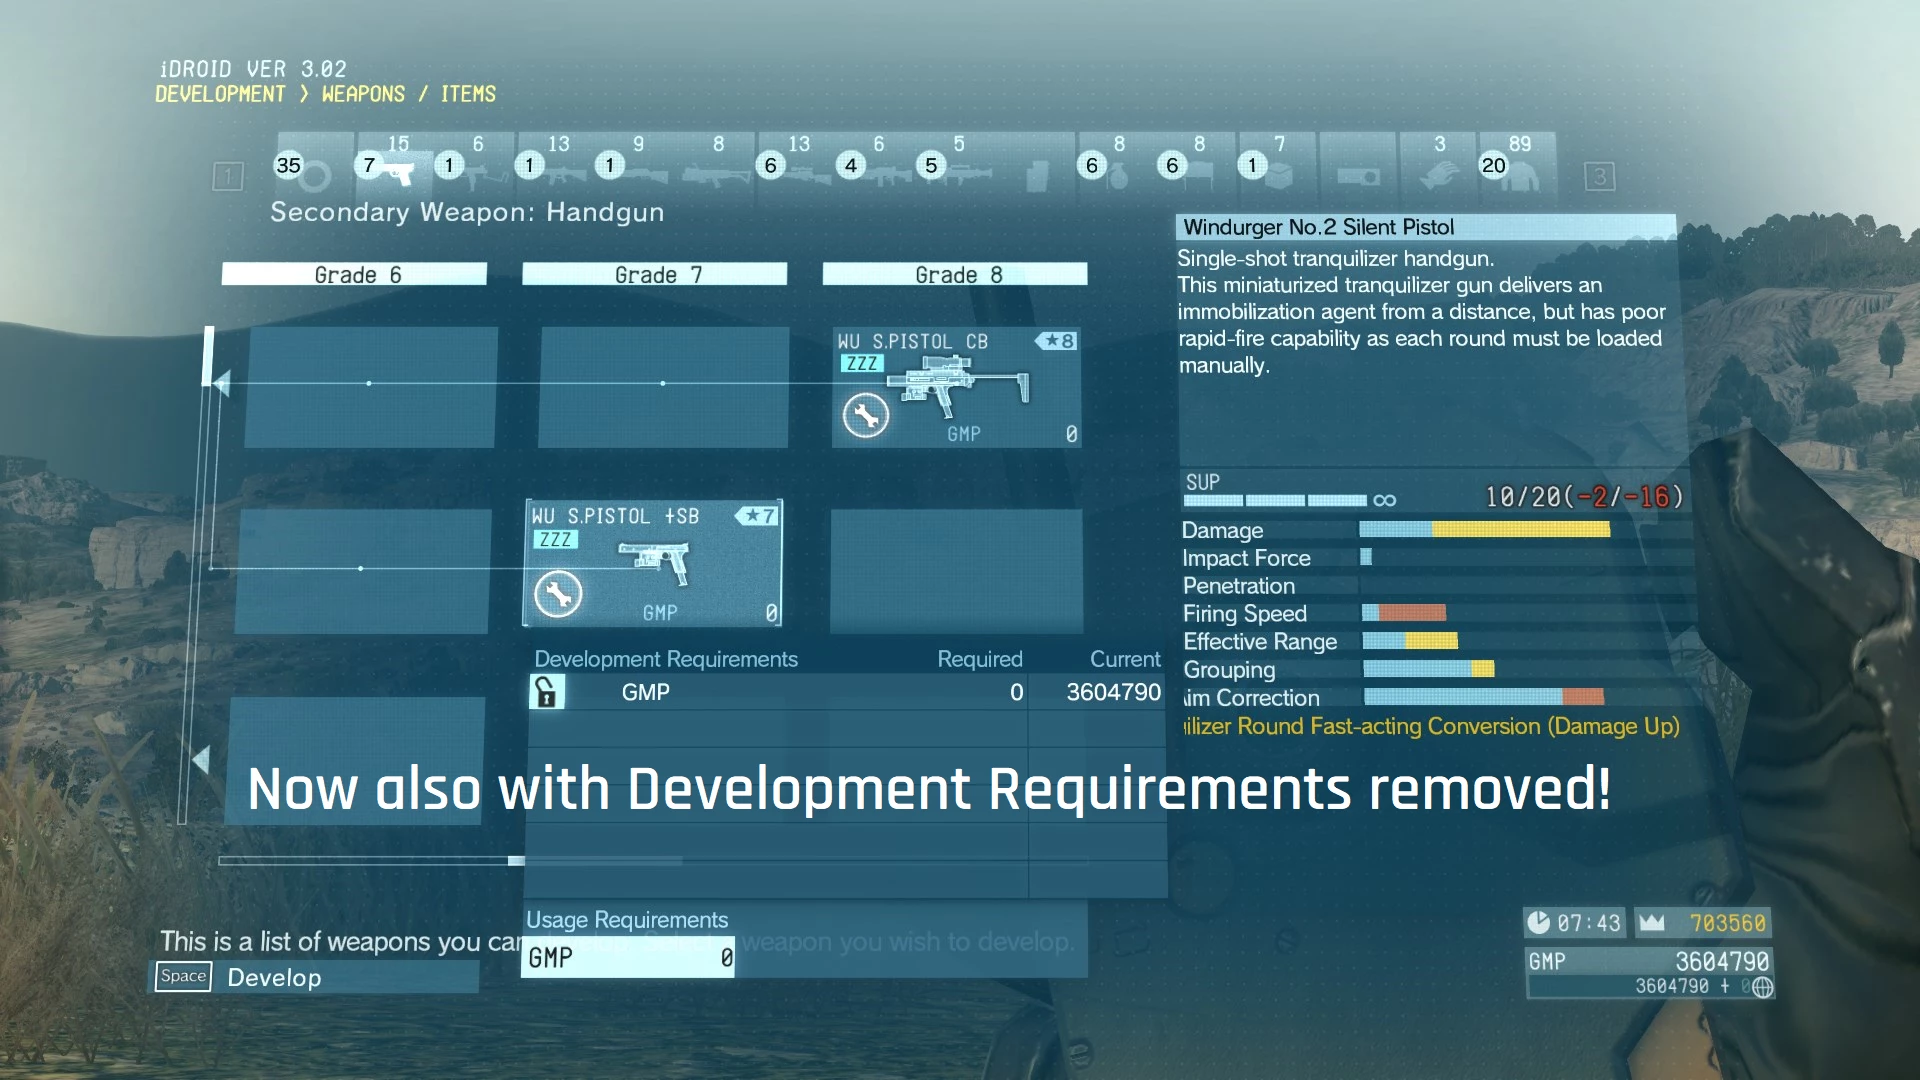The width and height of the screenshot is (1920, 1080).
Task: Click wrench icon on WU S.PISTOL CB
Action: click(x=865, y=416)
